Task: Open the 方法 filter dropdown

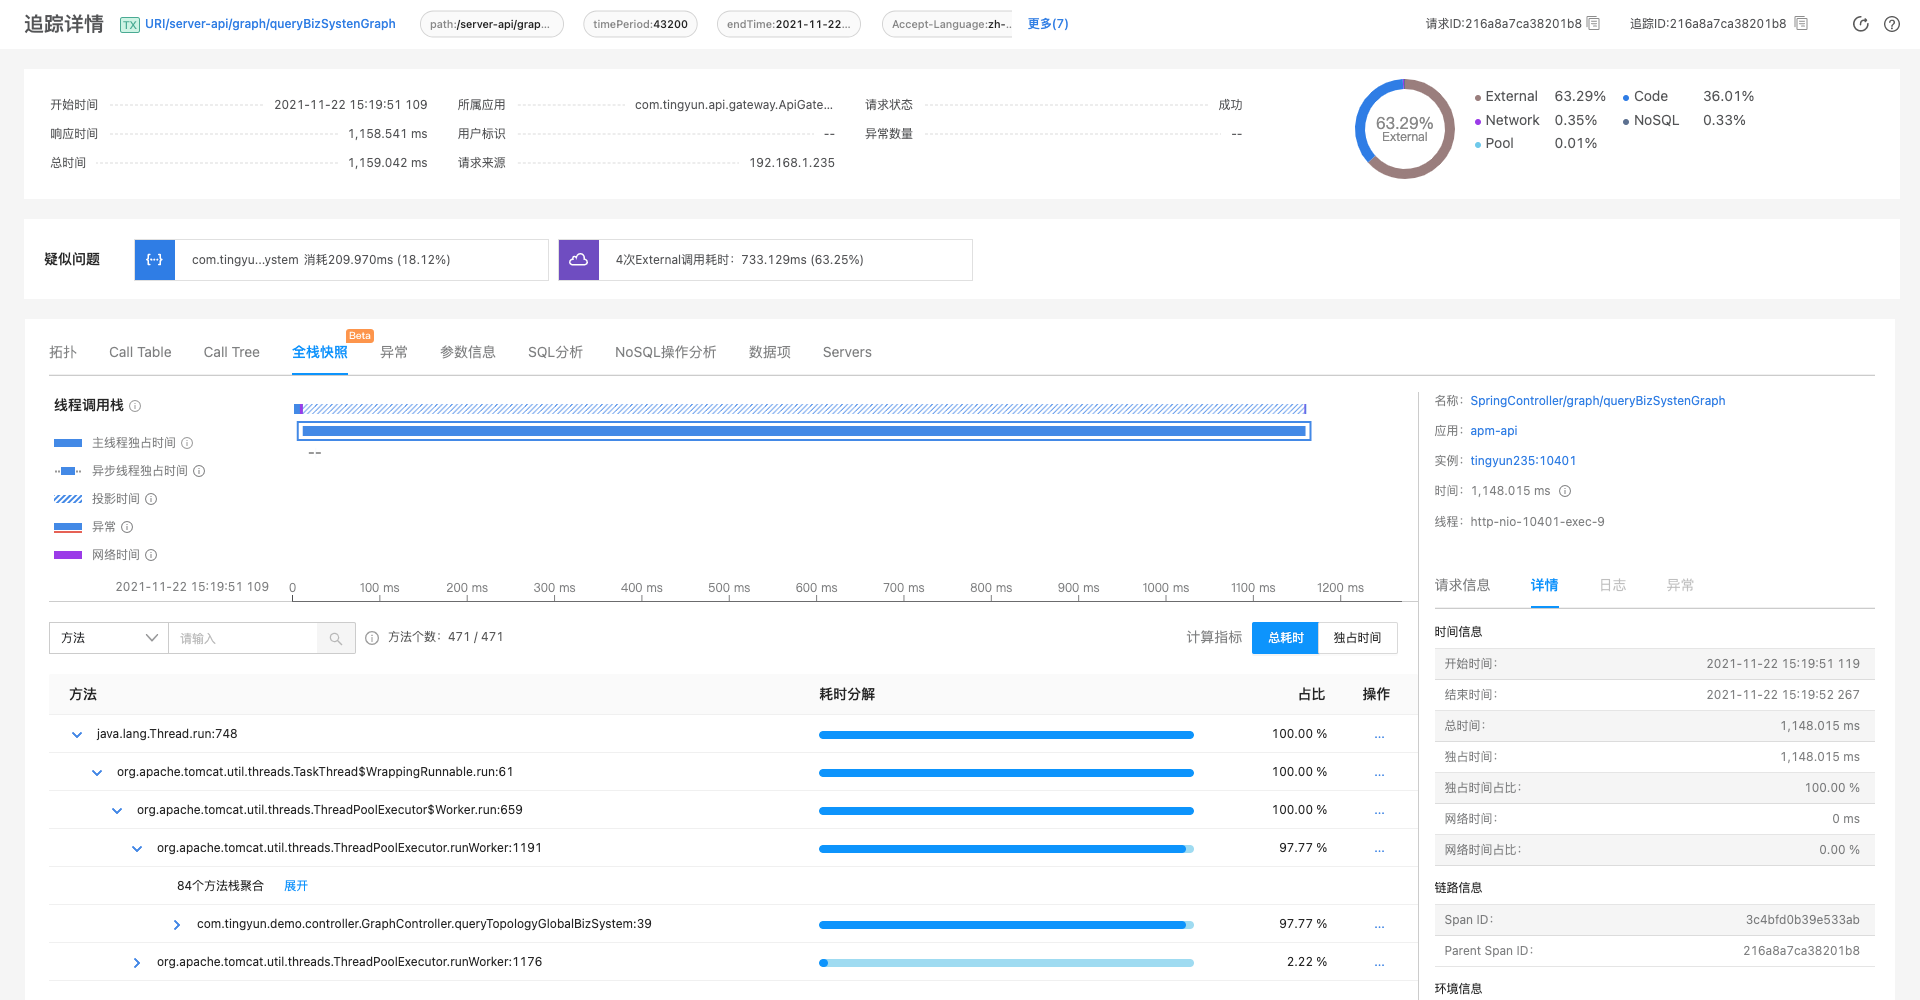Action: coord(108,638)
